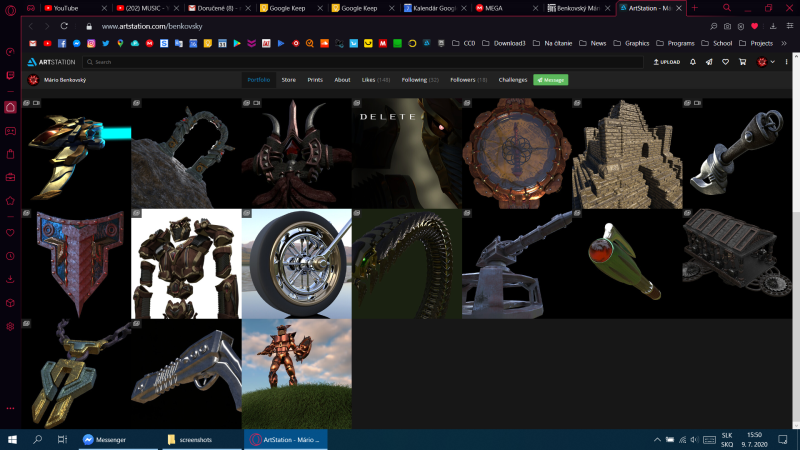Open the ArtStation likes heart icon
The image size is (800, 450).
click(725, 62)
